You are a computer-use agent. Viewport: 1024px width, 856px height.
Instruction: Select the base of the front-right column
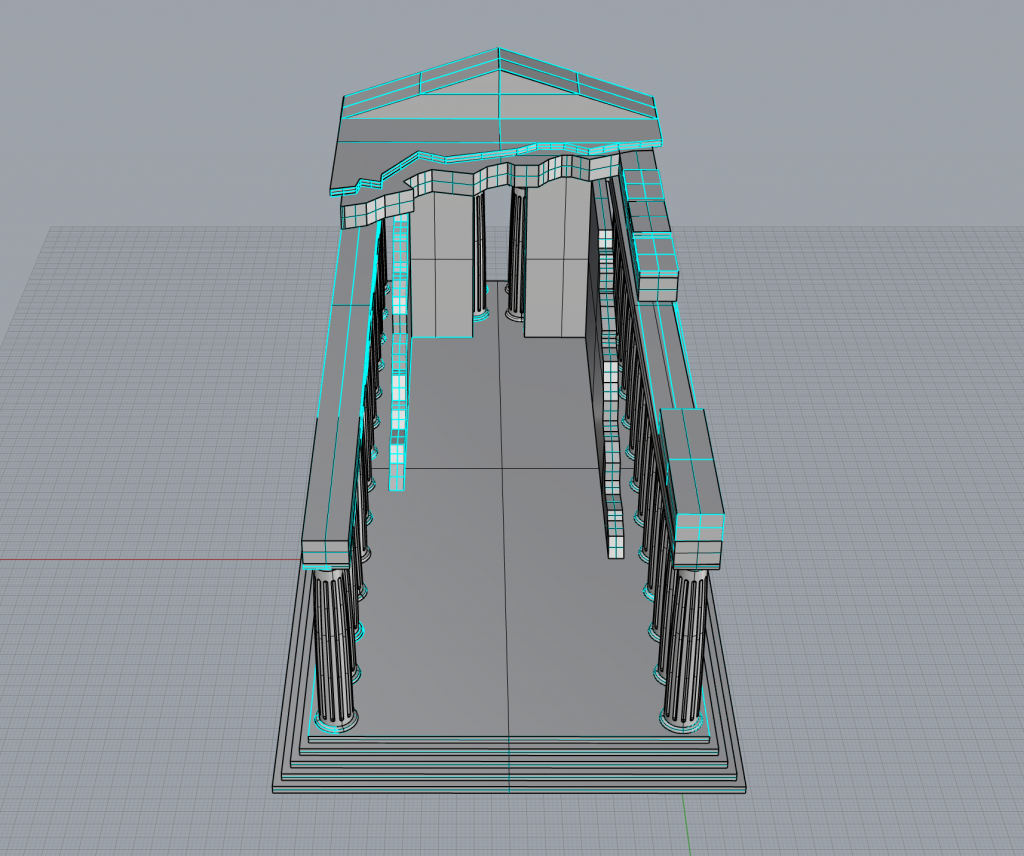point(682,718)
